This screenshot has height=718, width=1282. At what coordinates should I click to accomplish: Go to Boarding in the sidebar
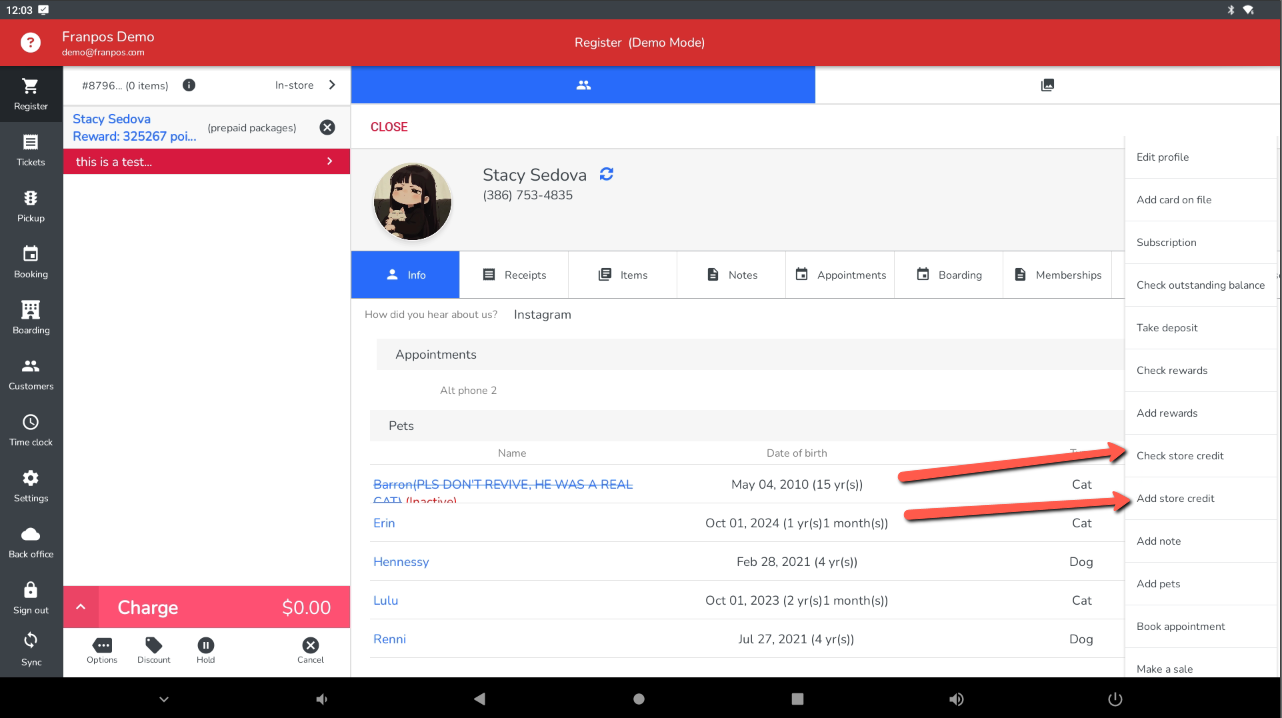coord(31,318)
